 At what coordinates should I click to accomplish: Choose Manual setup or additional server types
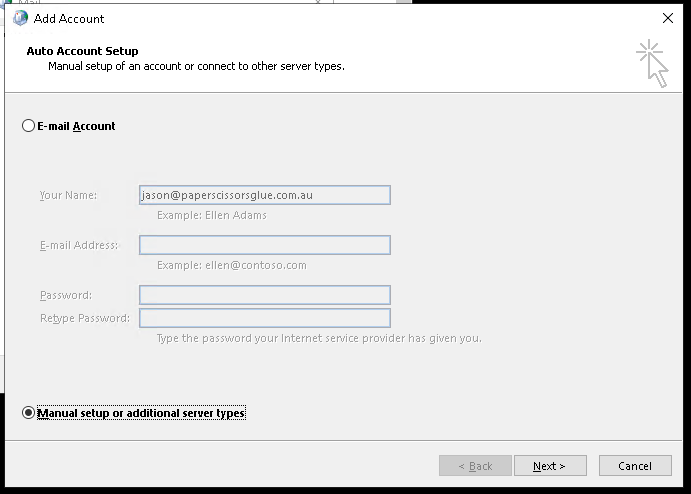point(28,413)
